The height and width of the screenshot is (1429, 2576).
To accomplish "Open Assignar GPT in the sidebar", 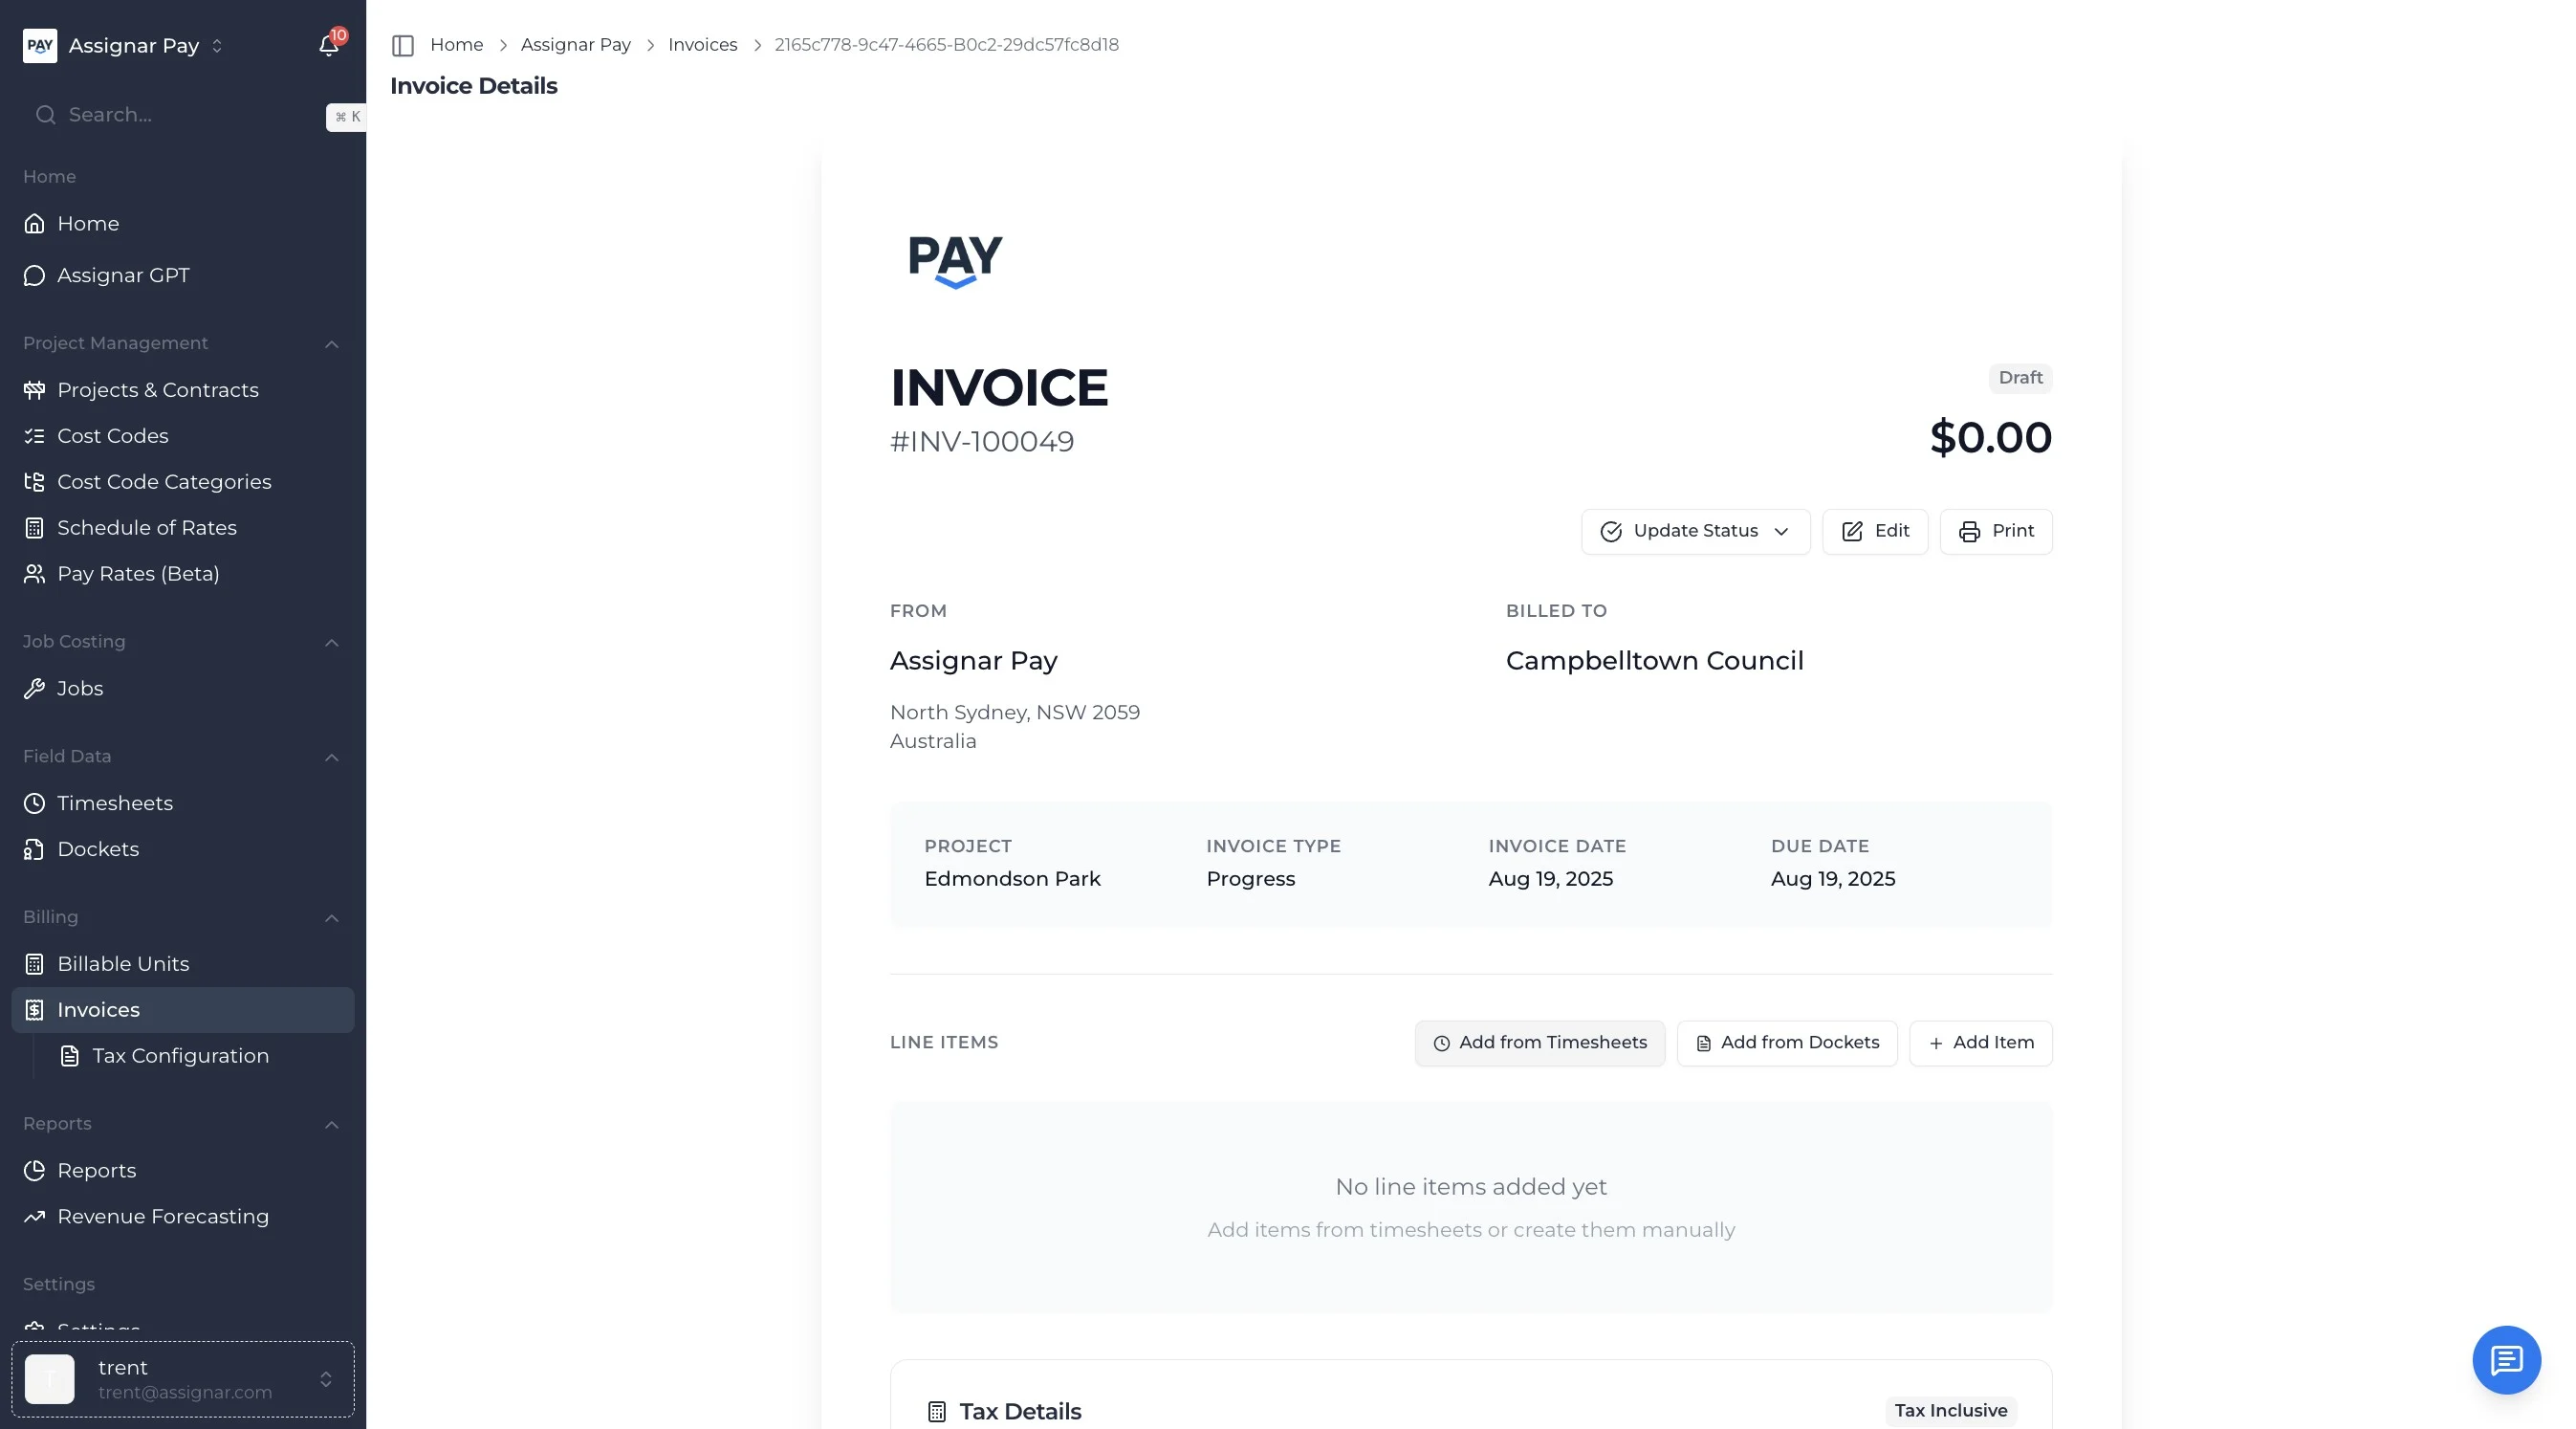I will pos(122,275).
